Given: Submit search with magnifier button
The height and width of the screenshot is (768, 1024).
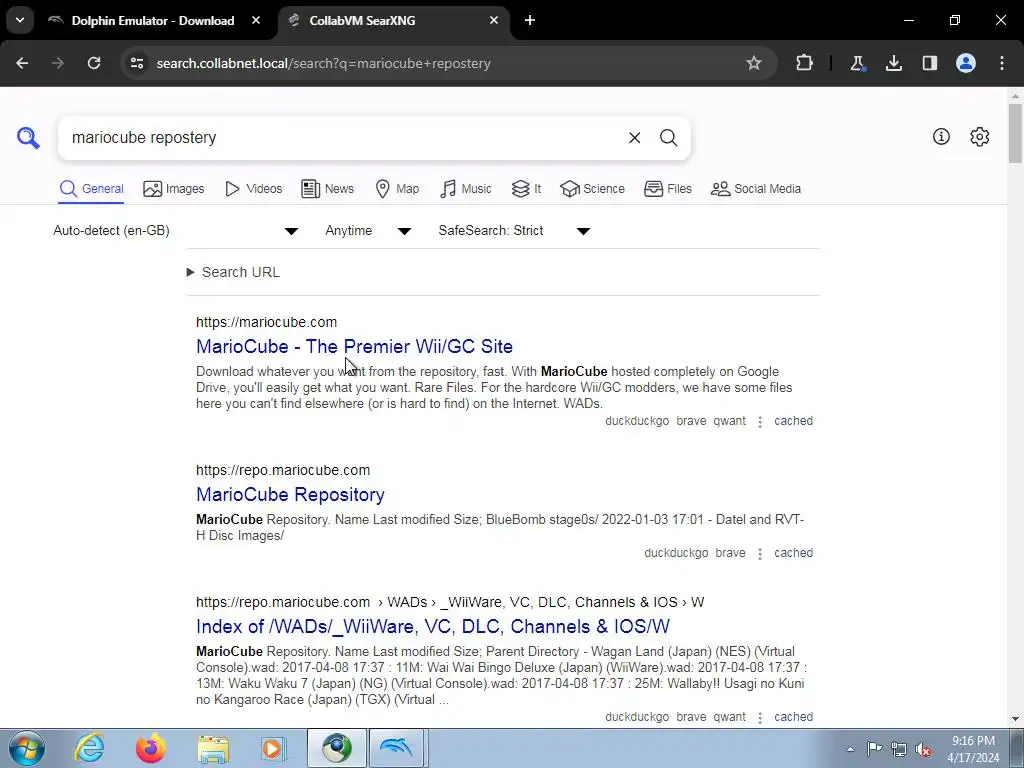Looking at the screenshot, I should click(668, 138).
